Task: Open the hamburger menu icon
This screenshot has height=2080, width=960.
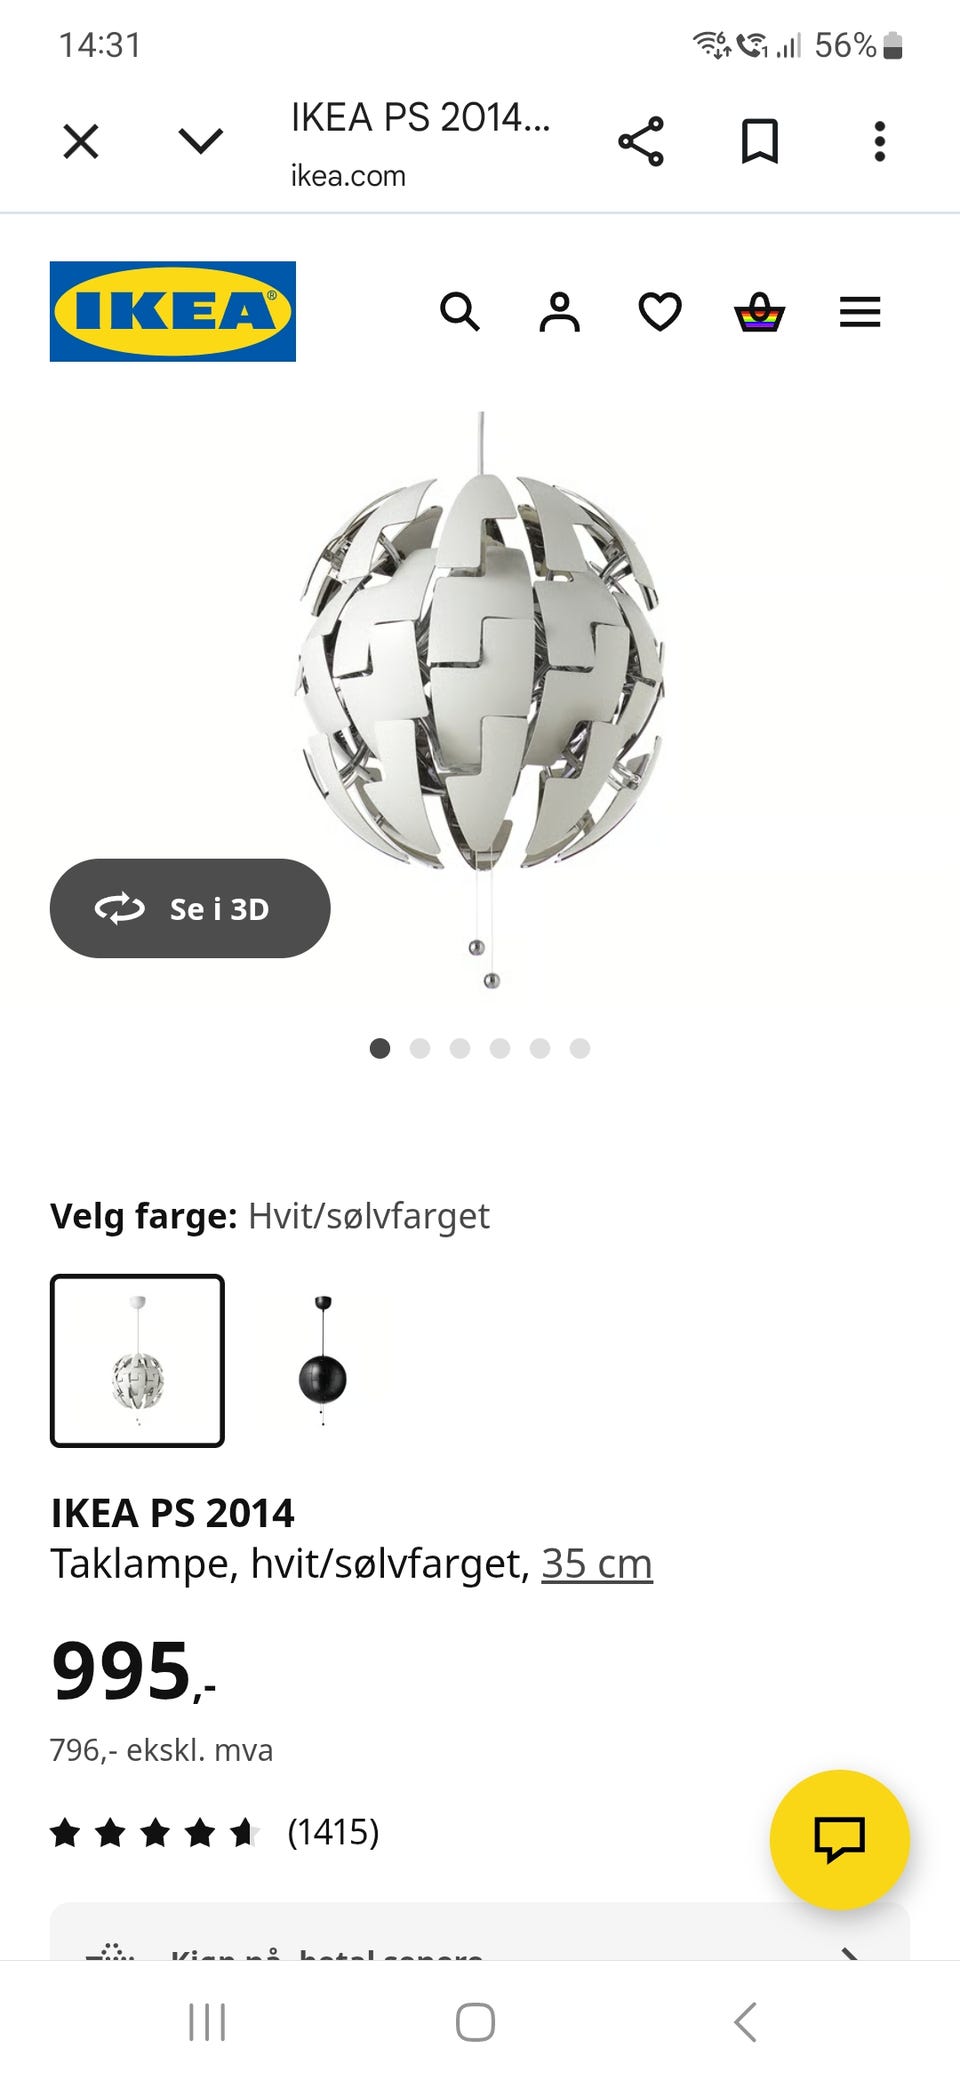Action: pos(860,312)
